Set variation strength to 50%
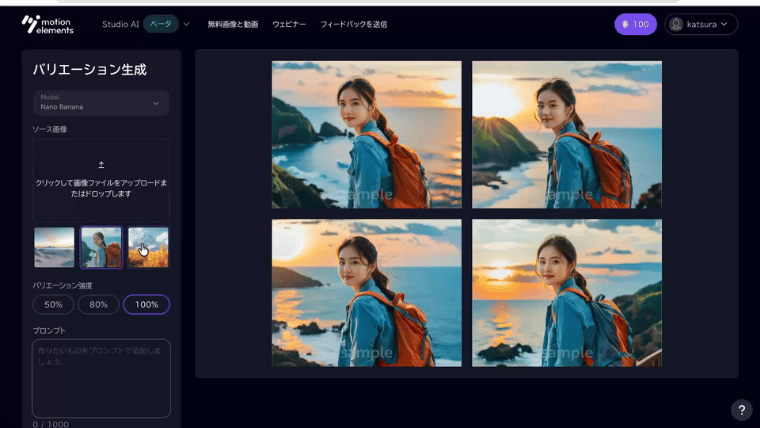 click(53, 304)
